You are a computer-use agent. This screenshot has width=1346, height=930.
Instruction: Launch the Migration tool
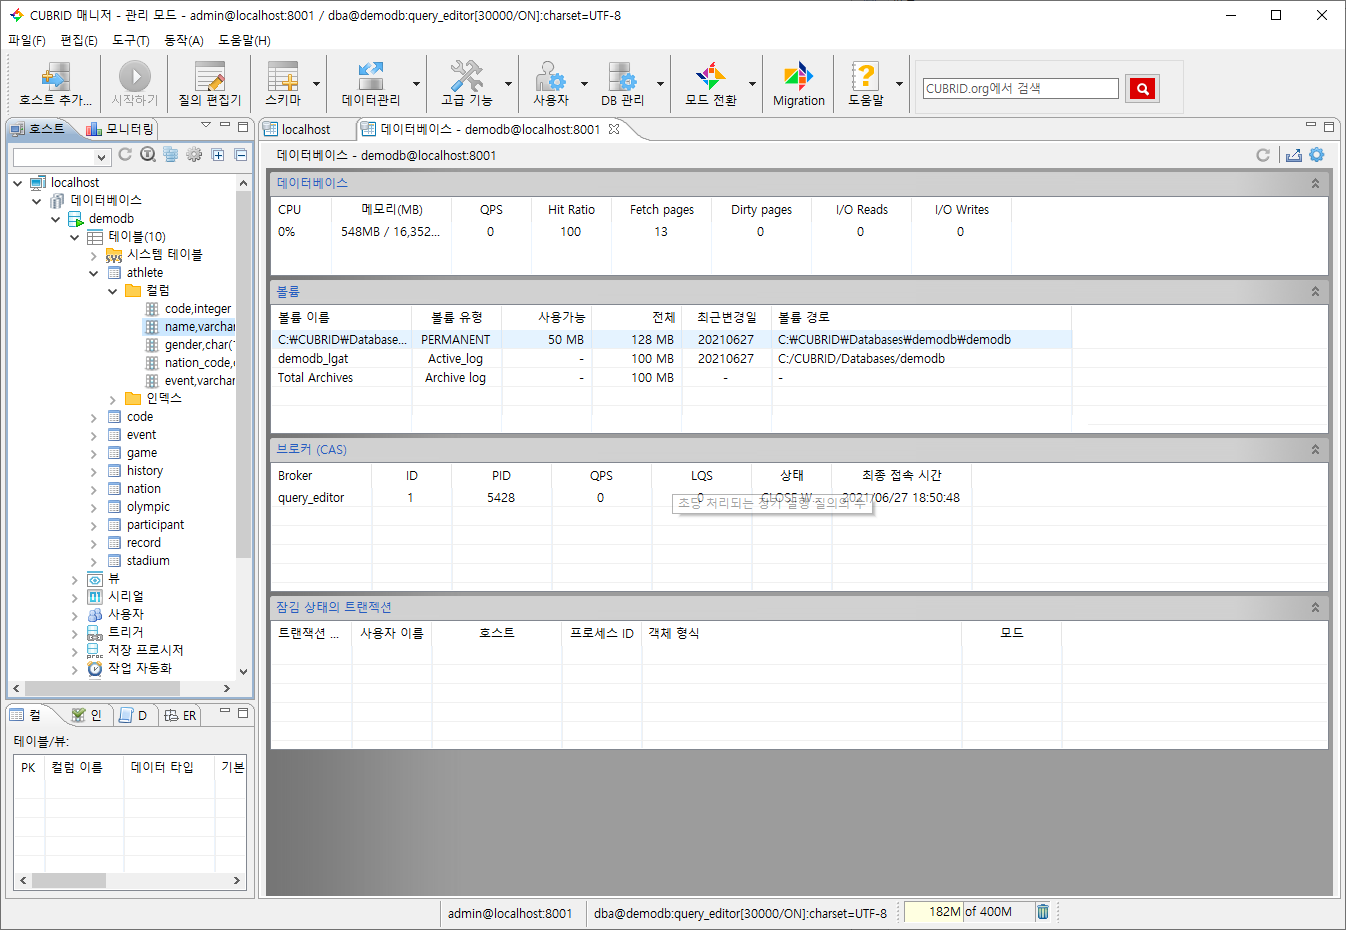click(x=799, y=84)
